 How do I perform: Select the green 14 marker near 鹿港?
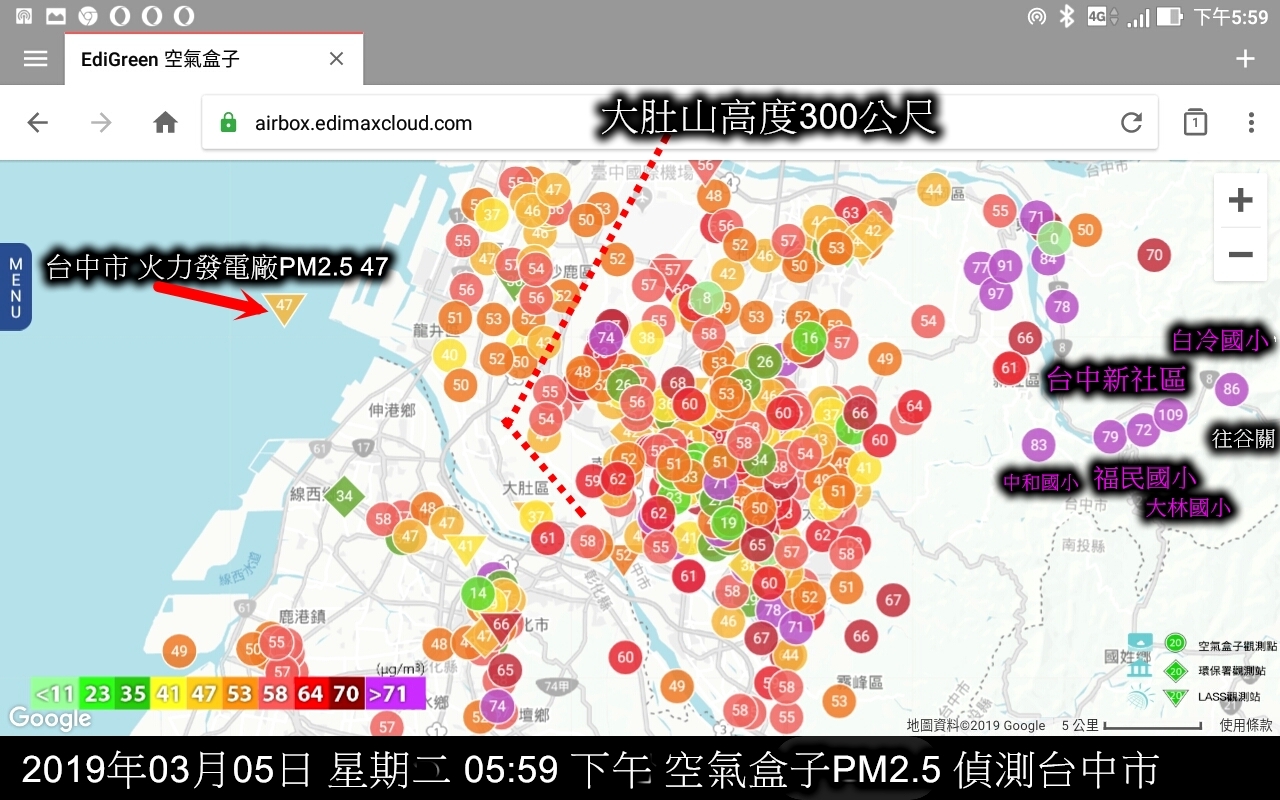point(478,593)
